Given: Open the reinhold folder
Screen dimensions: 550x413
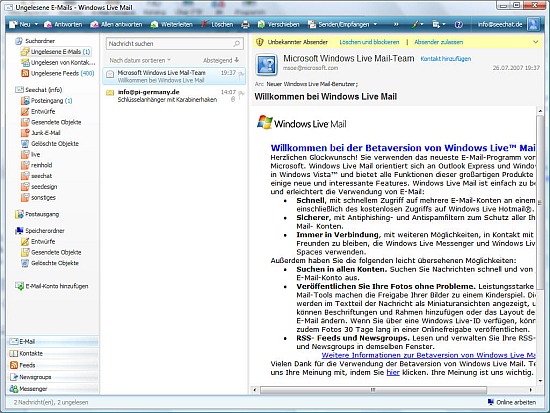Looking at the screenshot, I should [x=36, y=165].
